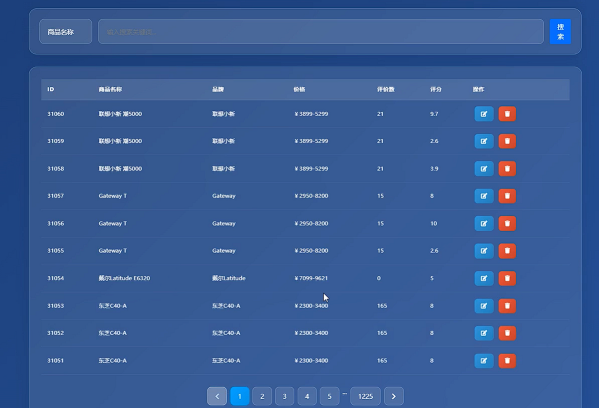This screenshot has width=599, height=408.
Task: Select ID cell 31060
Action: [56, 114]
